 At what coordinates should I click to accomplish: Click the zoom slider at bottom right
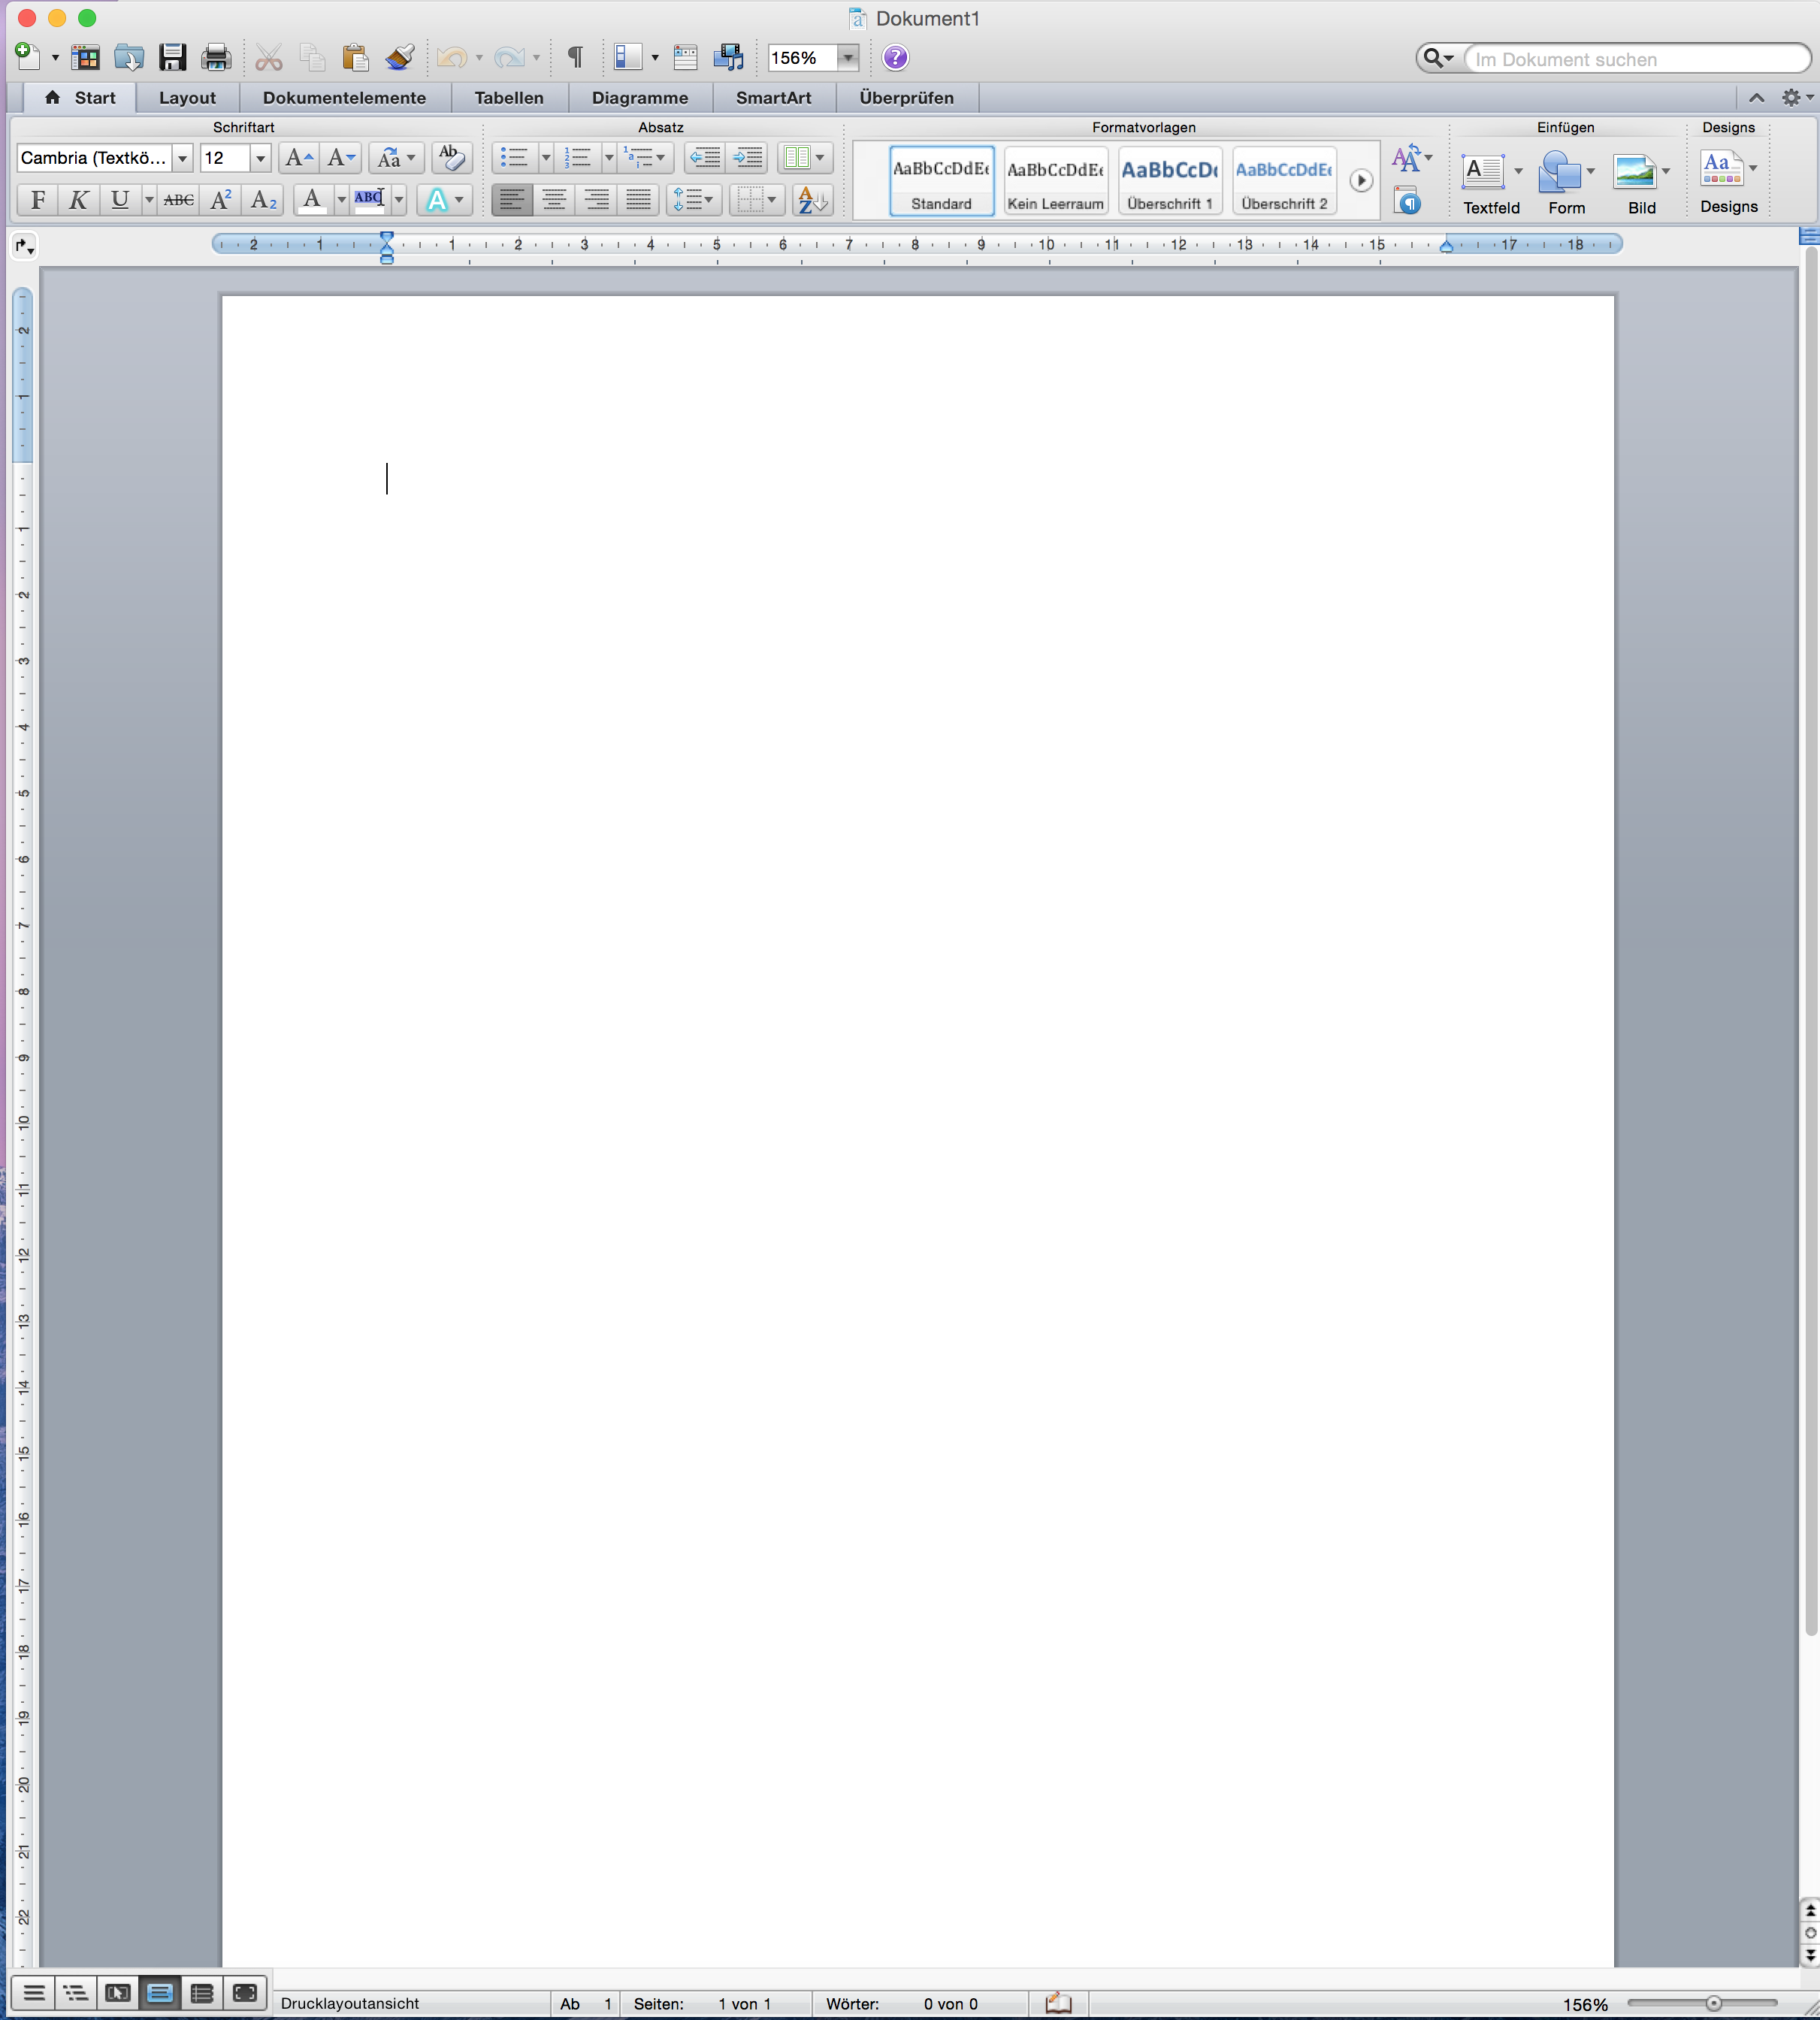click(1713, 2003)
